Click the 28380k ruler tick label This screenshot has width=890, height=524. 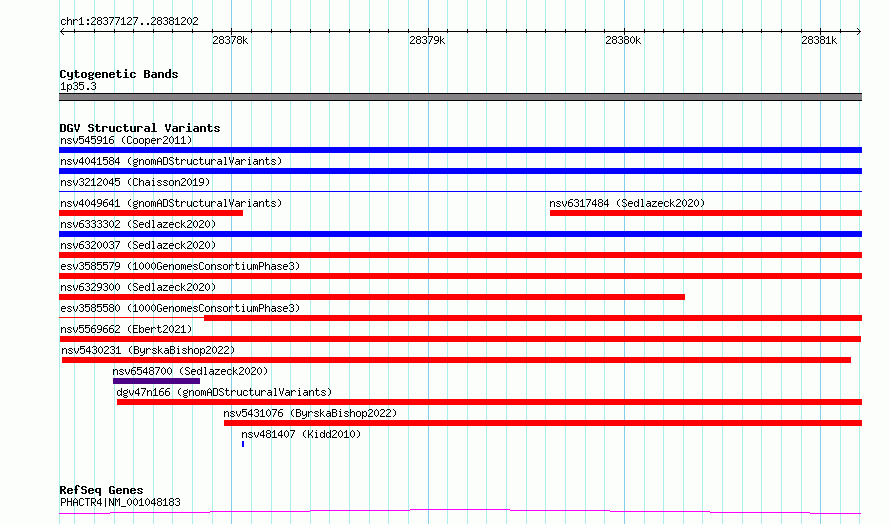tap(623, 40)
